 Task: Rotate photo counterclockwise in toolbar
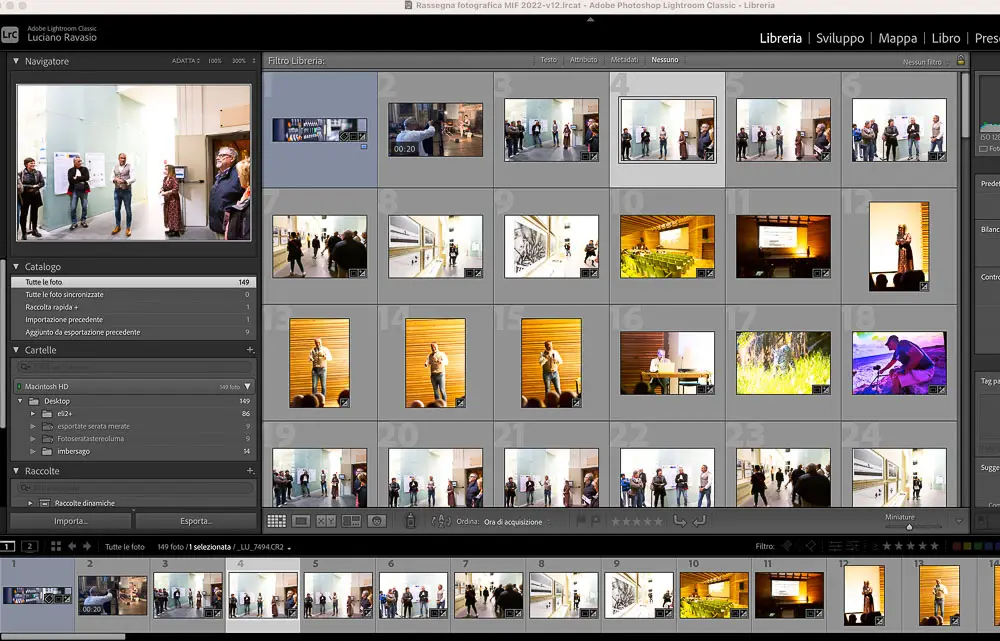pyautogui.click(x=680, y=521)
